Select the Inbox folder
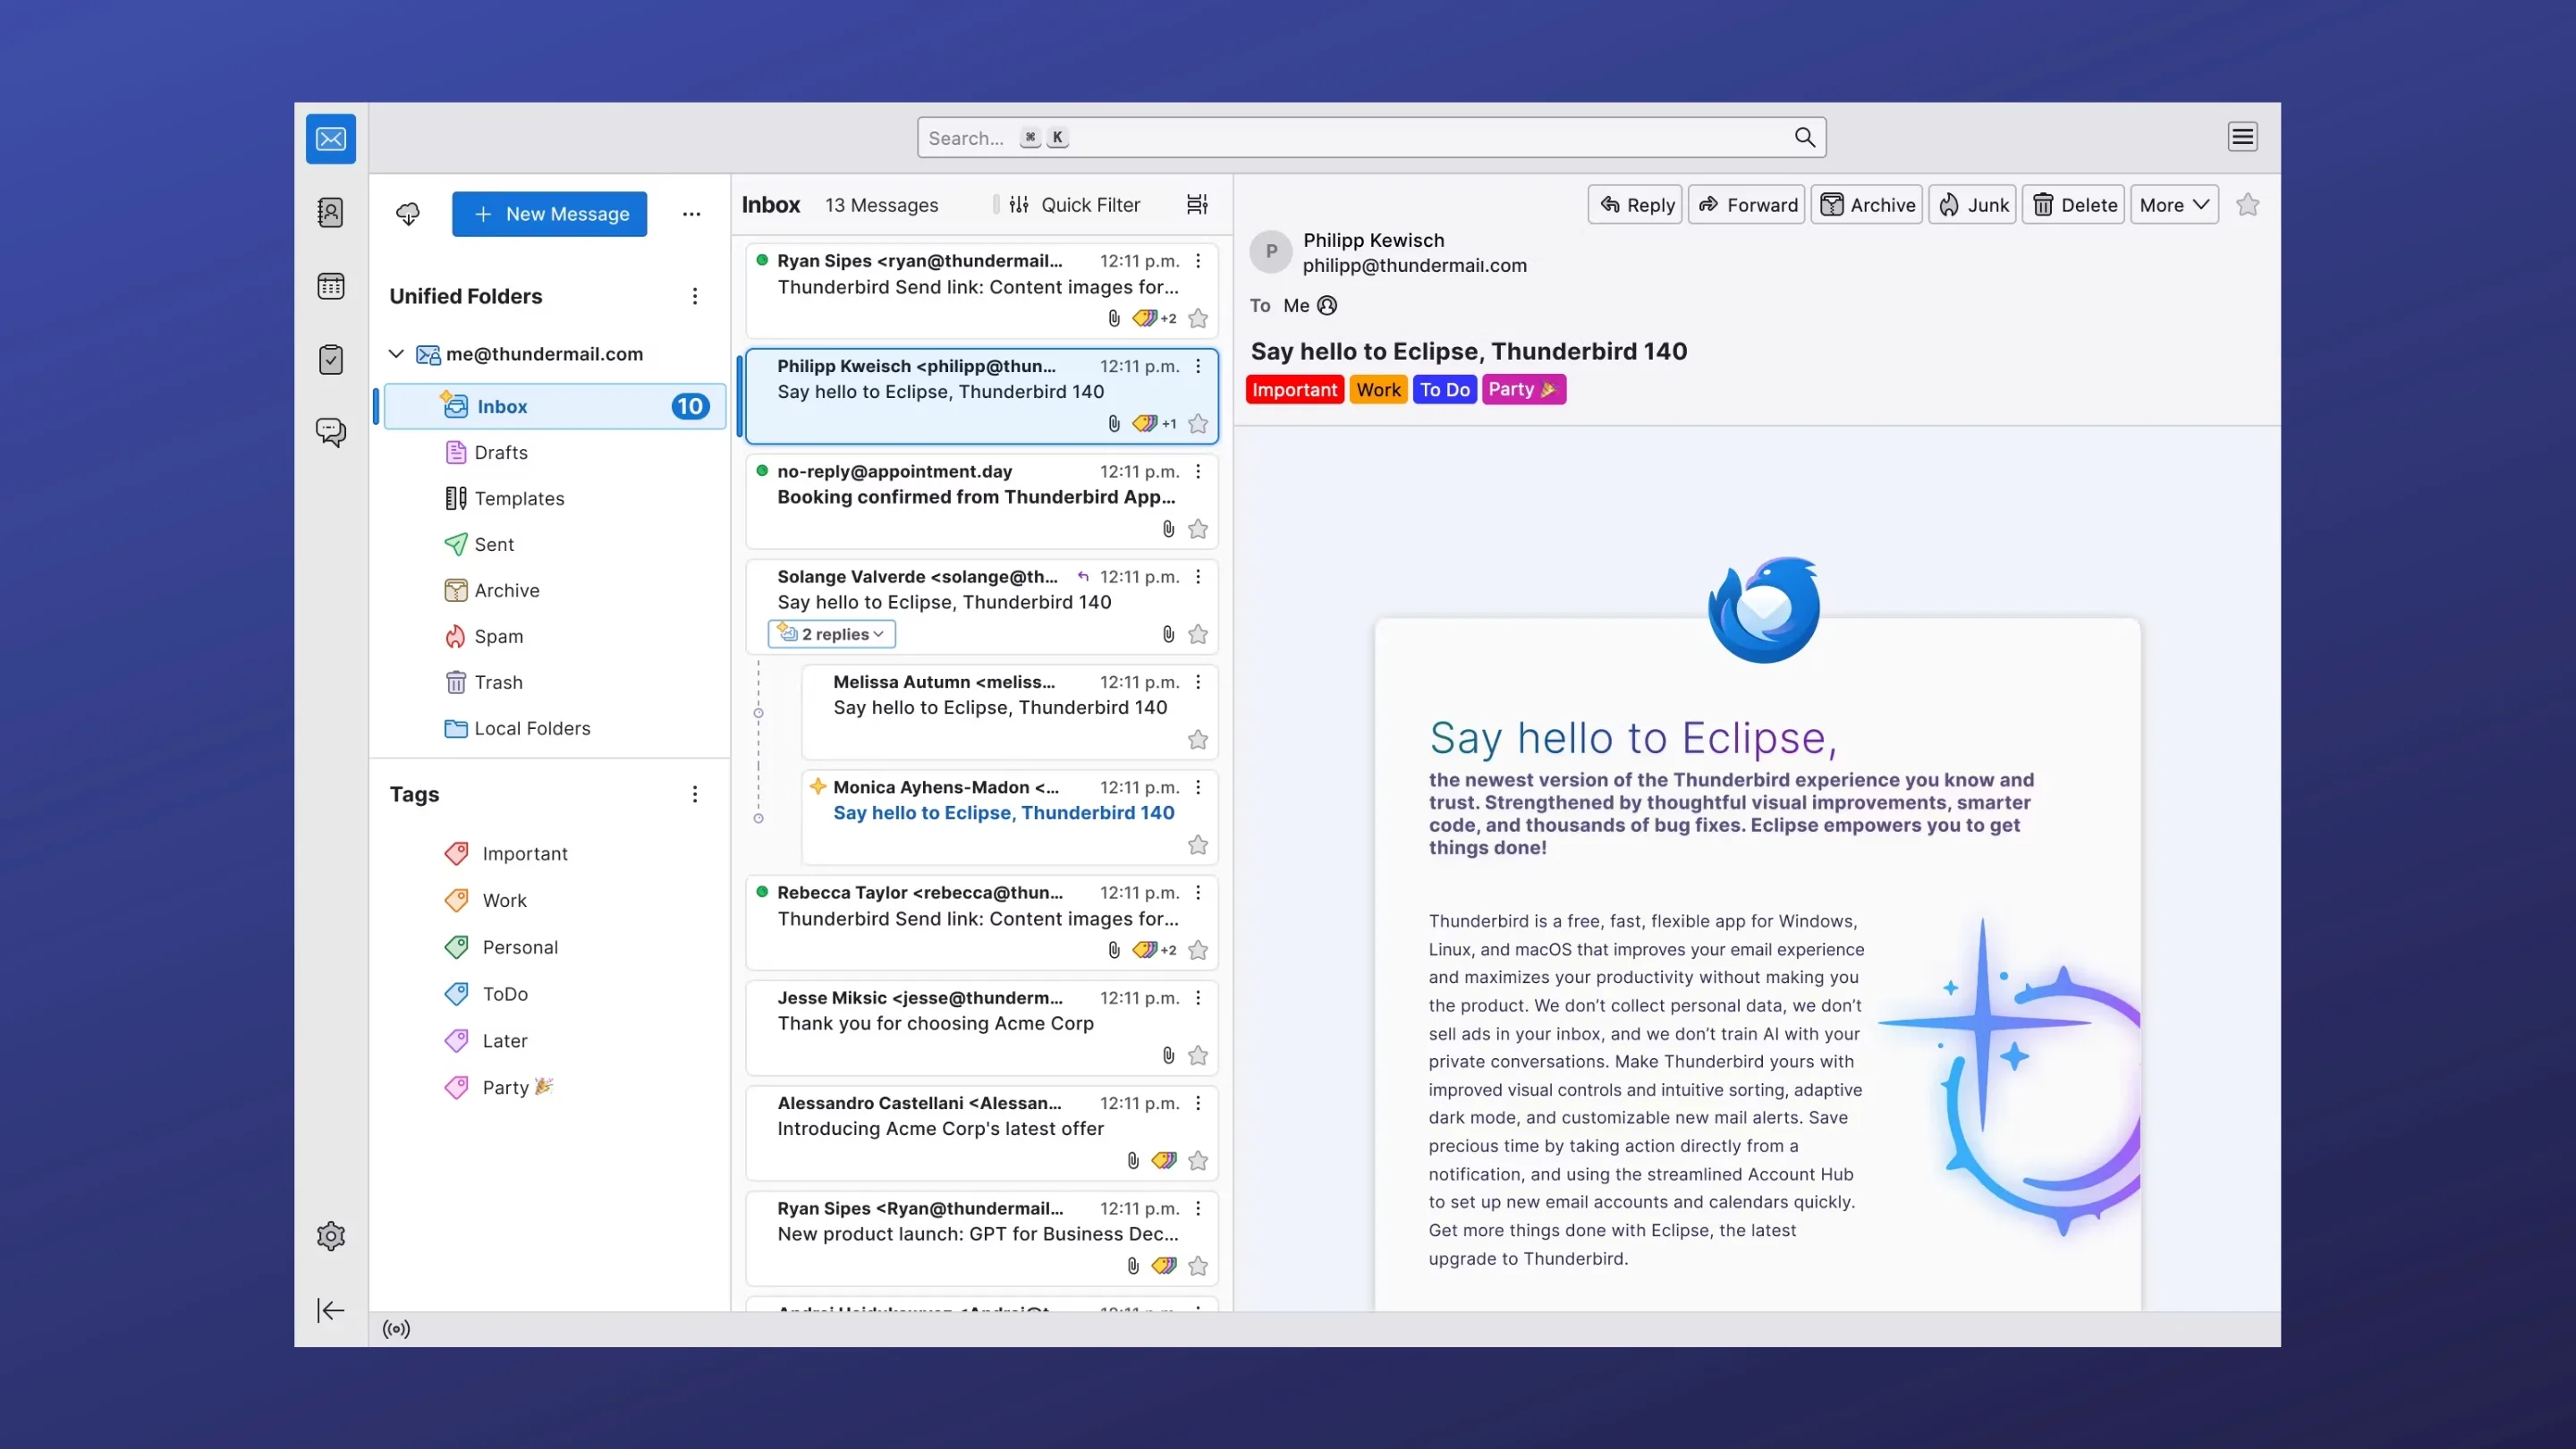Viewport: 2576px width, 1449px height. click(555, 407)
